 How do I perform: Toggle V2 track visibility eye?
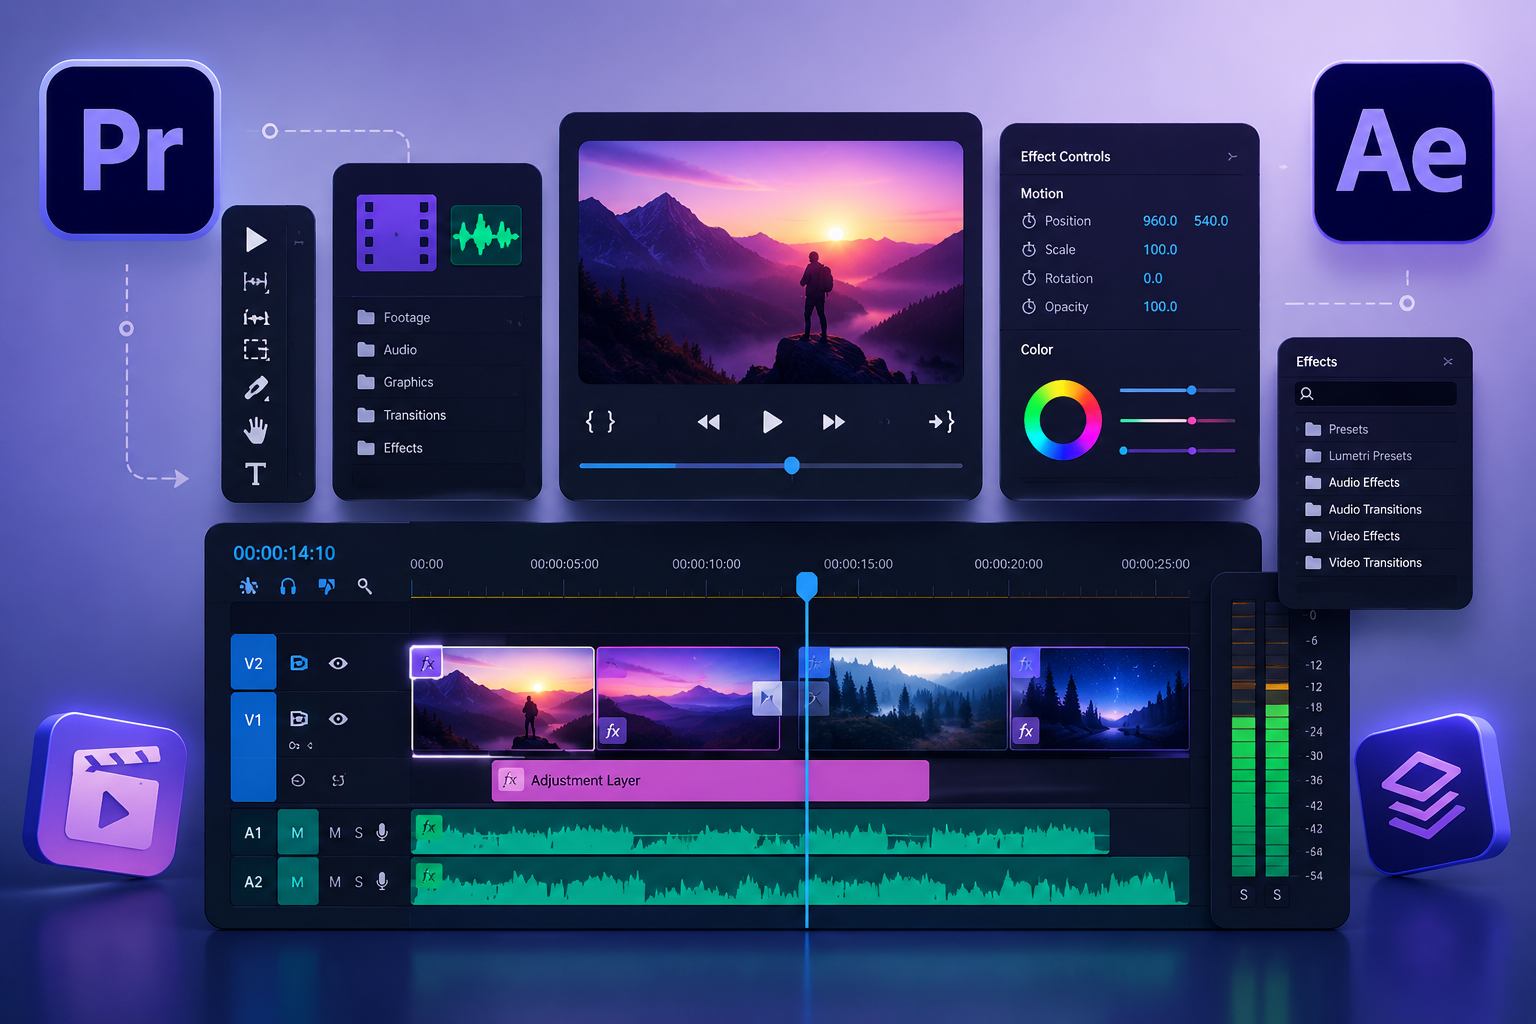[x=338, y=663]
